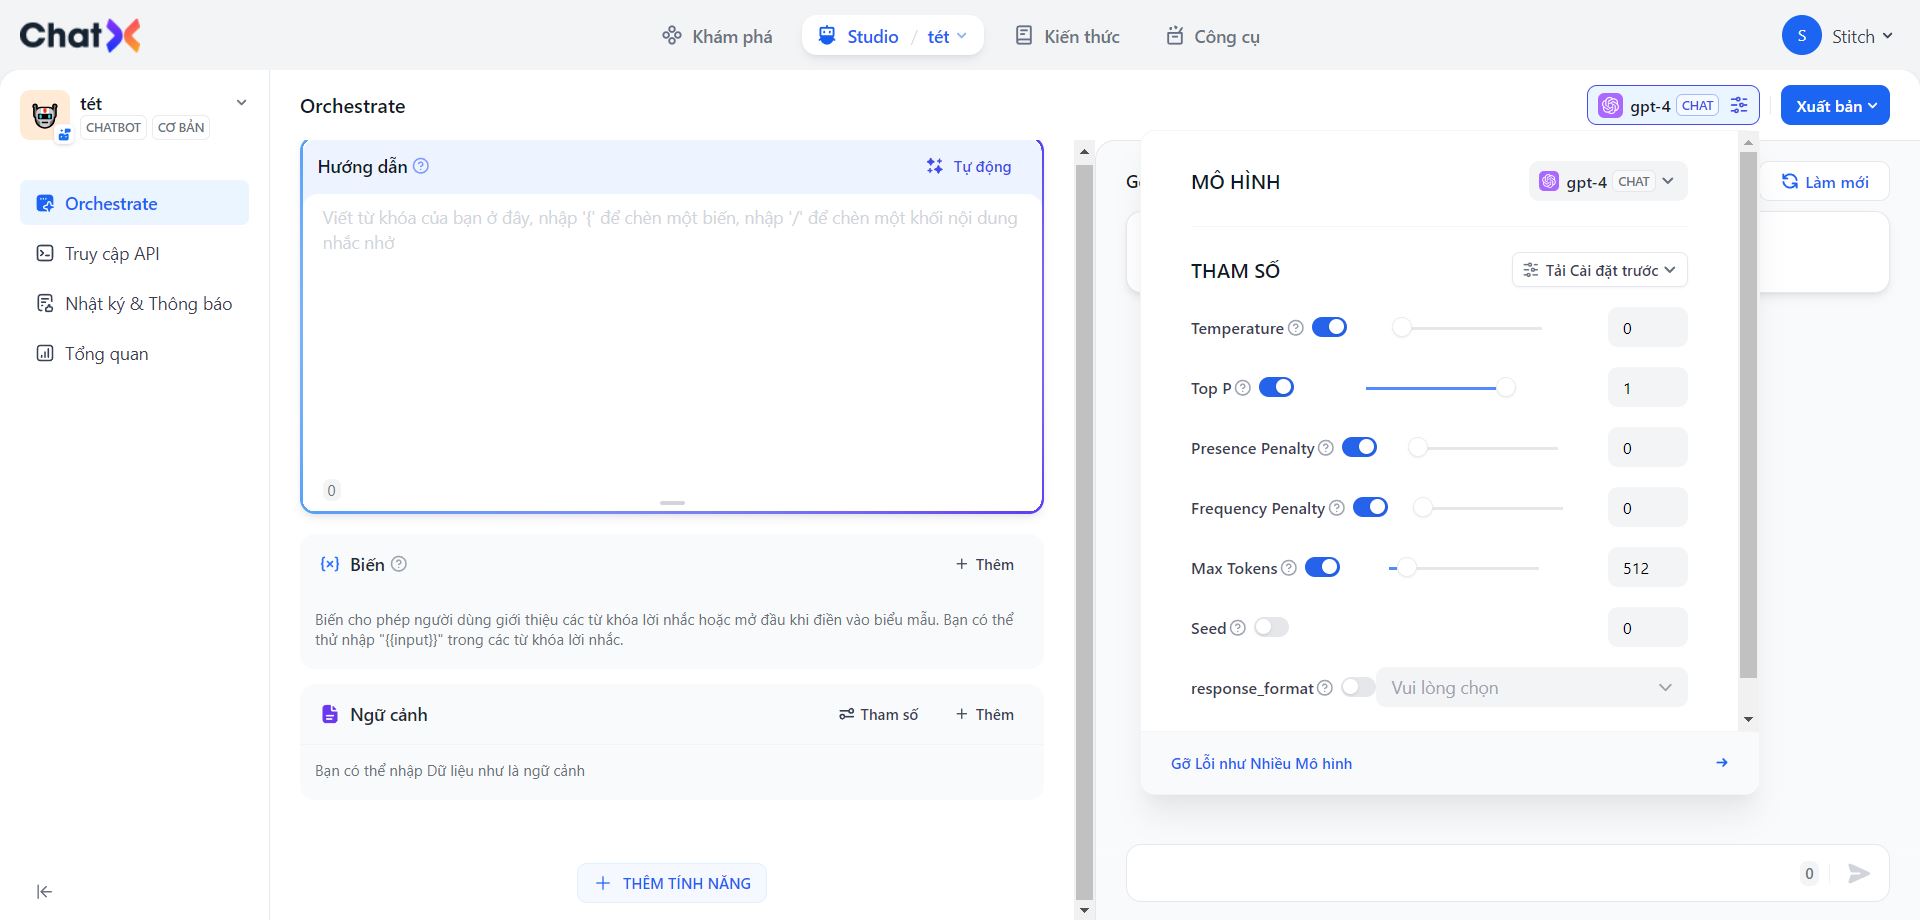Viewport: 1920px width, 920px height.
Task: Click the THÊM TÍNH NĂNG button
Action: (672, 884)
